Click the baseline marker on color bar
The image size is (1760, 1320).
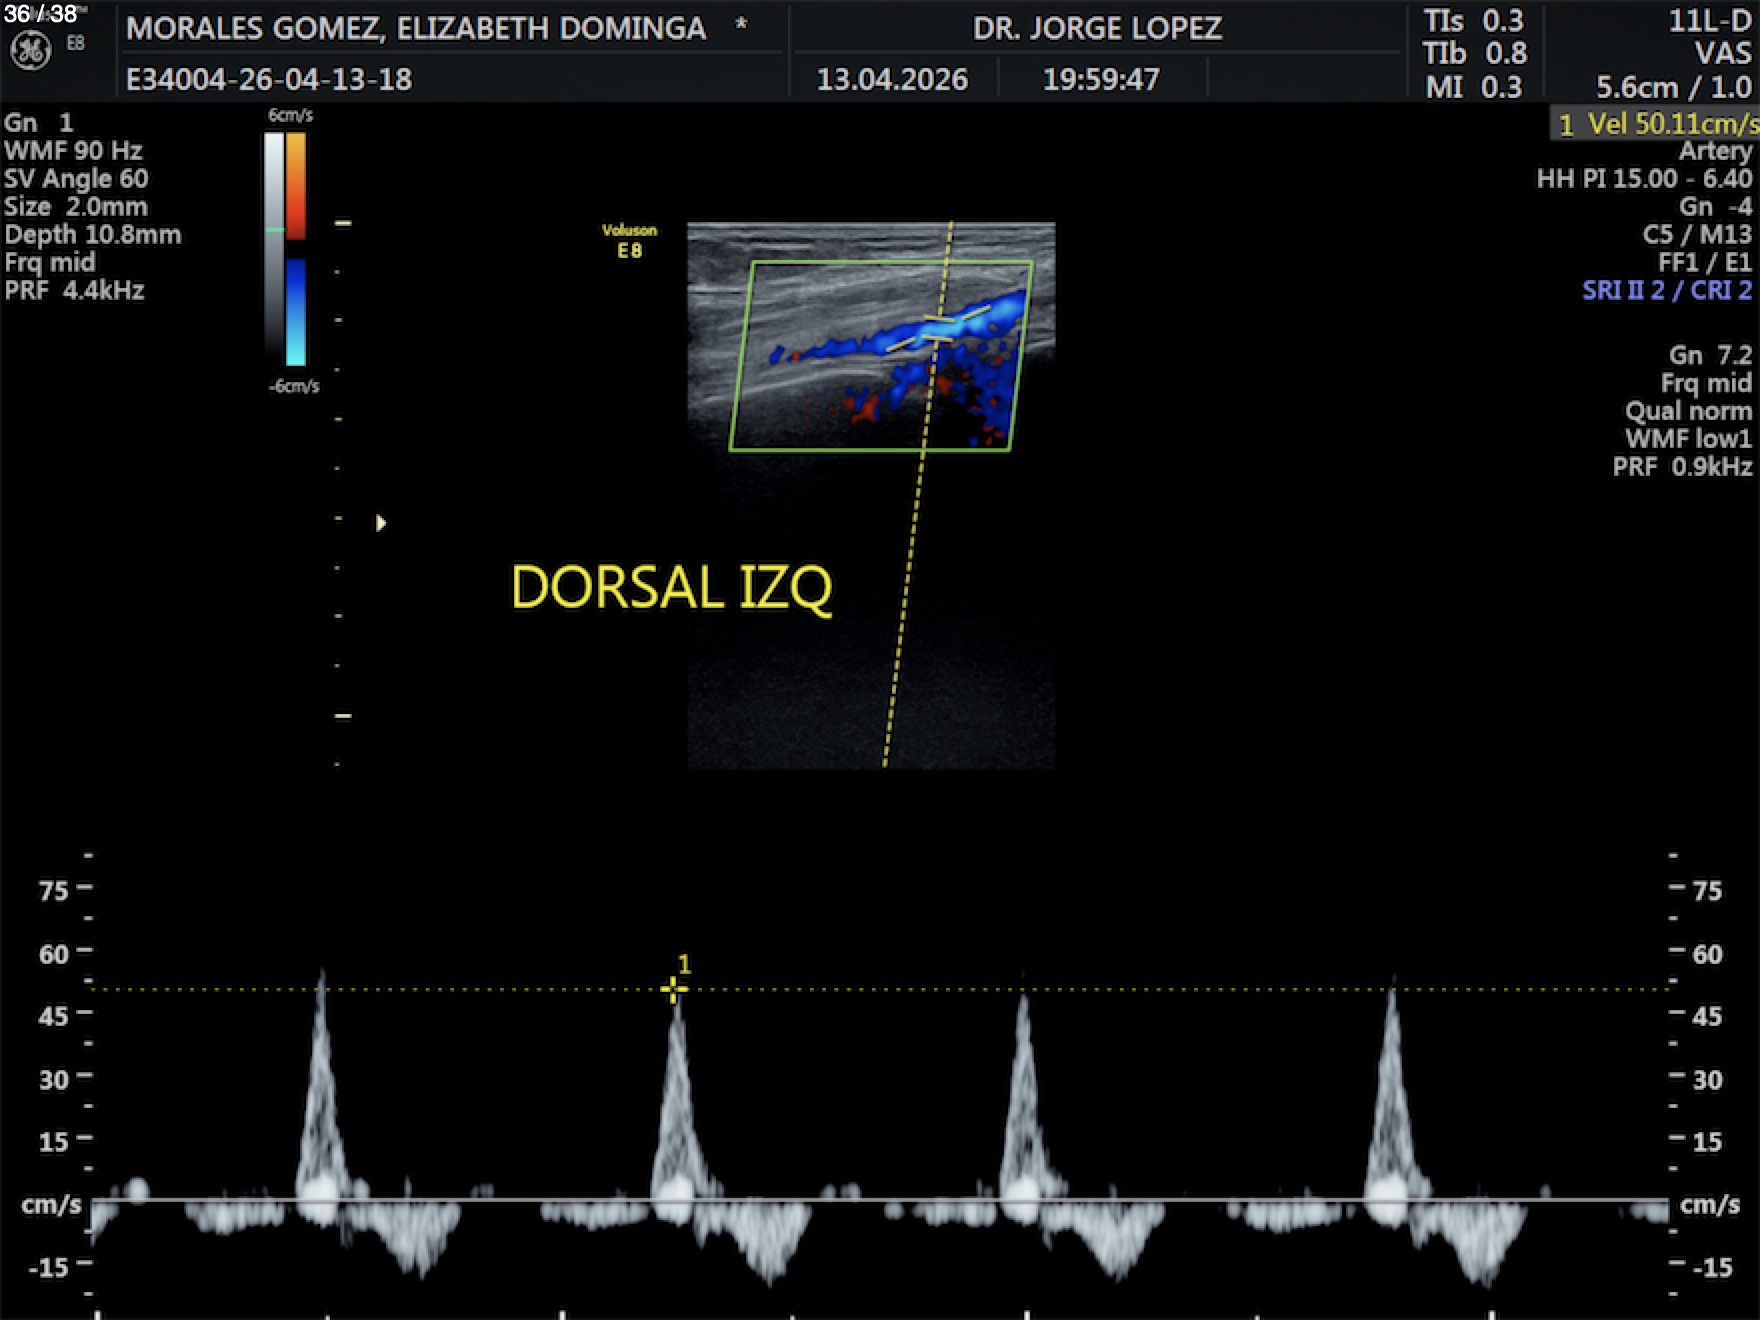click(274, 230)
